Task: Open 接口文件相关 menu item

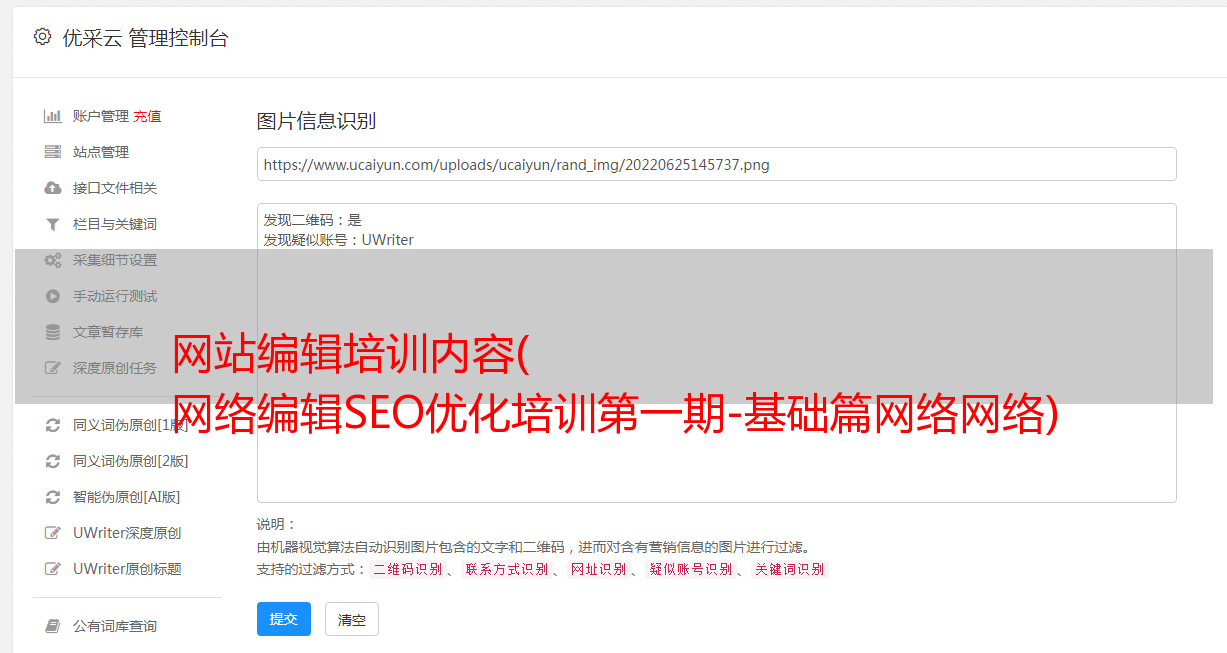Action: click(x=115, y=188)
